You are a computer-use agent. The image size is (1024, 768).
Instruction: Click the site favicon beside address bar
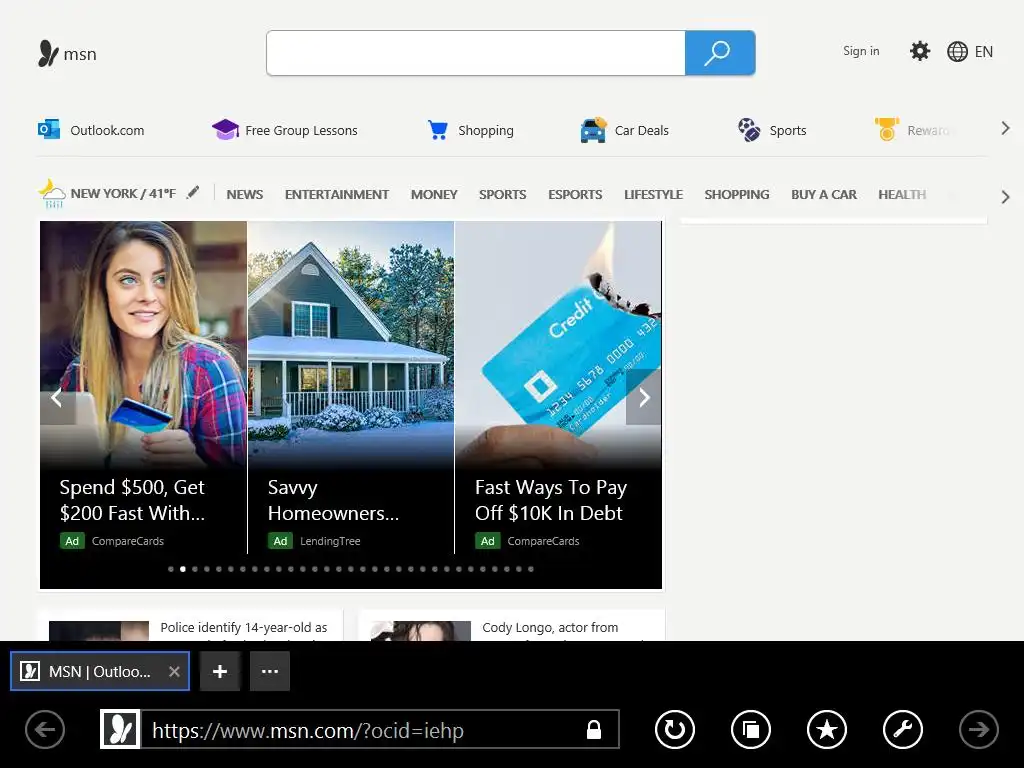click(120, 729)
